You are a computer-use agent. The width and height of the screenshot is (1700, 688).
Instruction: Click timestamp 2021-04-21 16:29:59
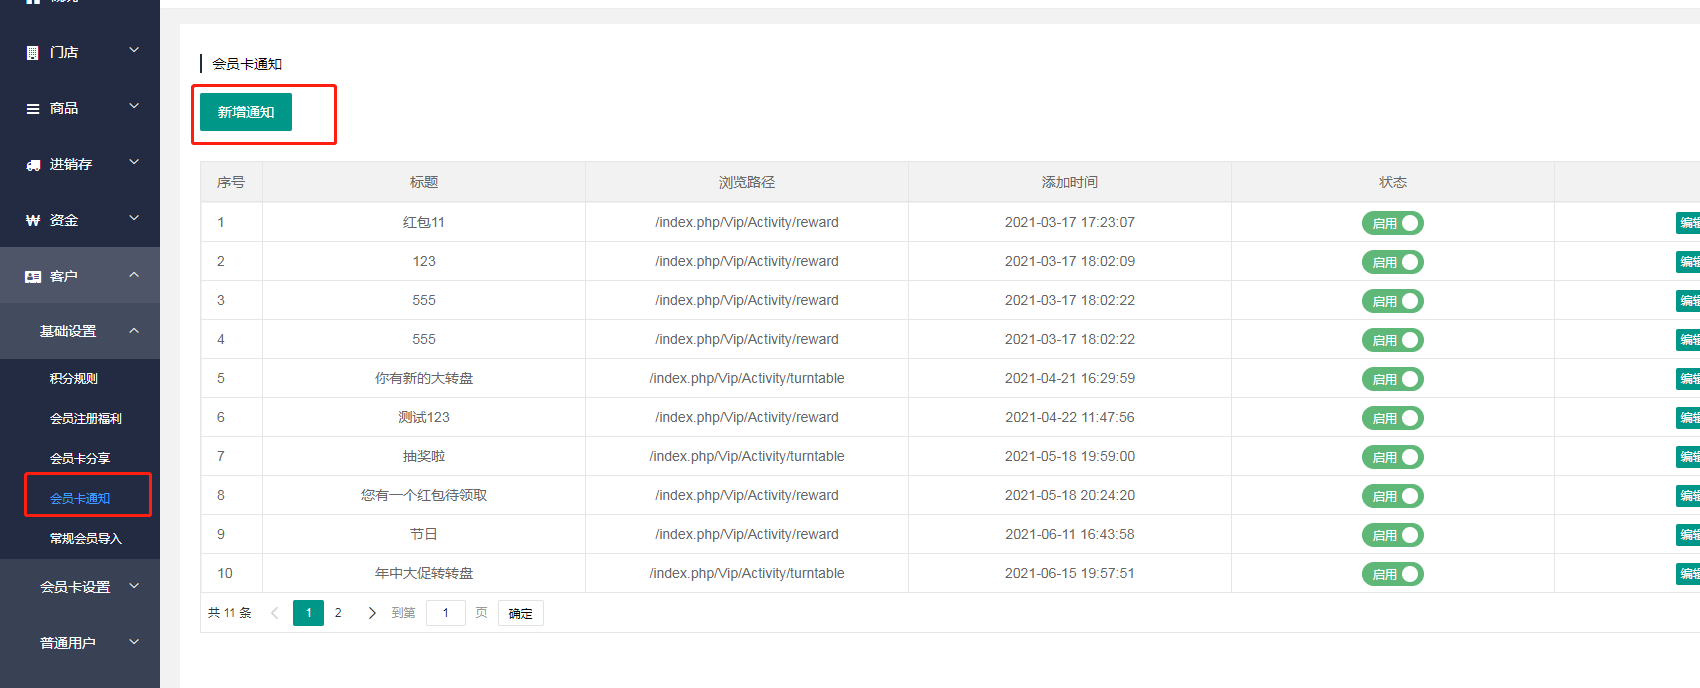1070,378
